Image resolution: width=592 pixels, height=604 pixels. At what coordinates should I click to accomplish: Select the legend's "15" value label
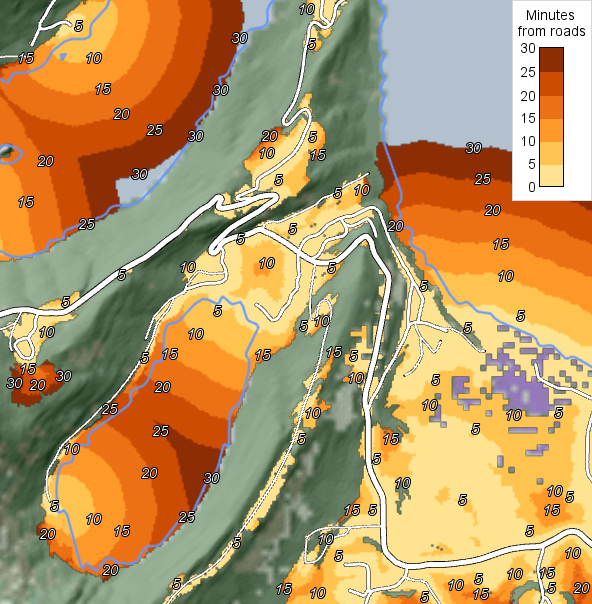point(528,118)
